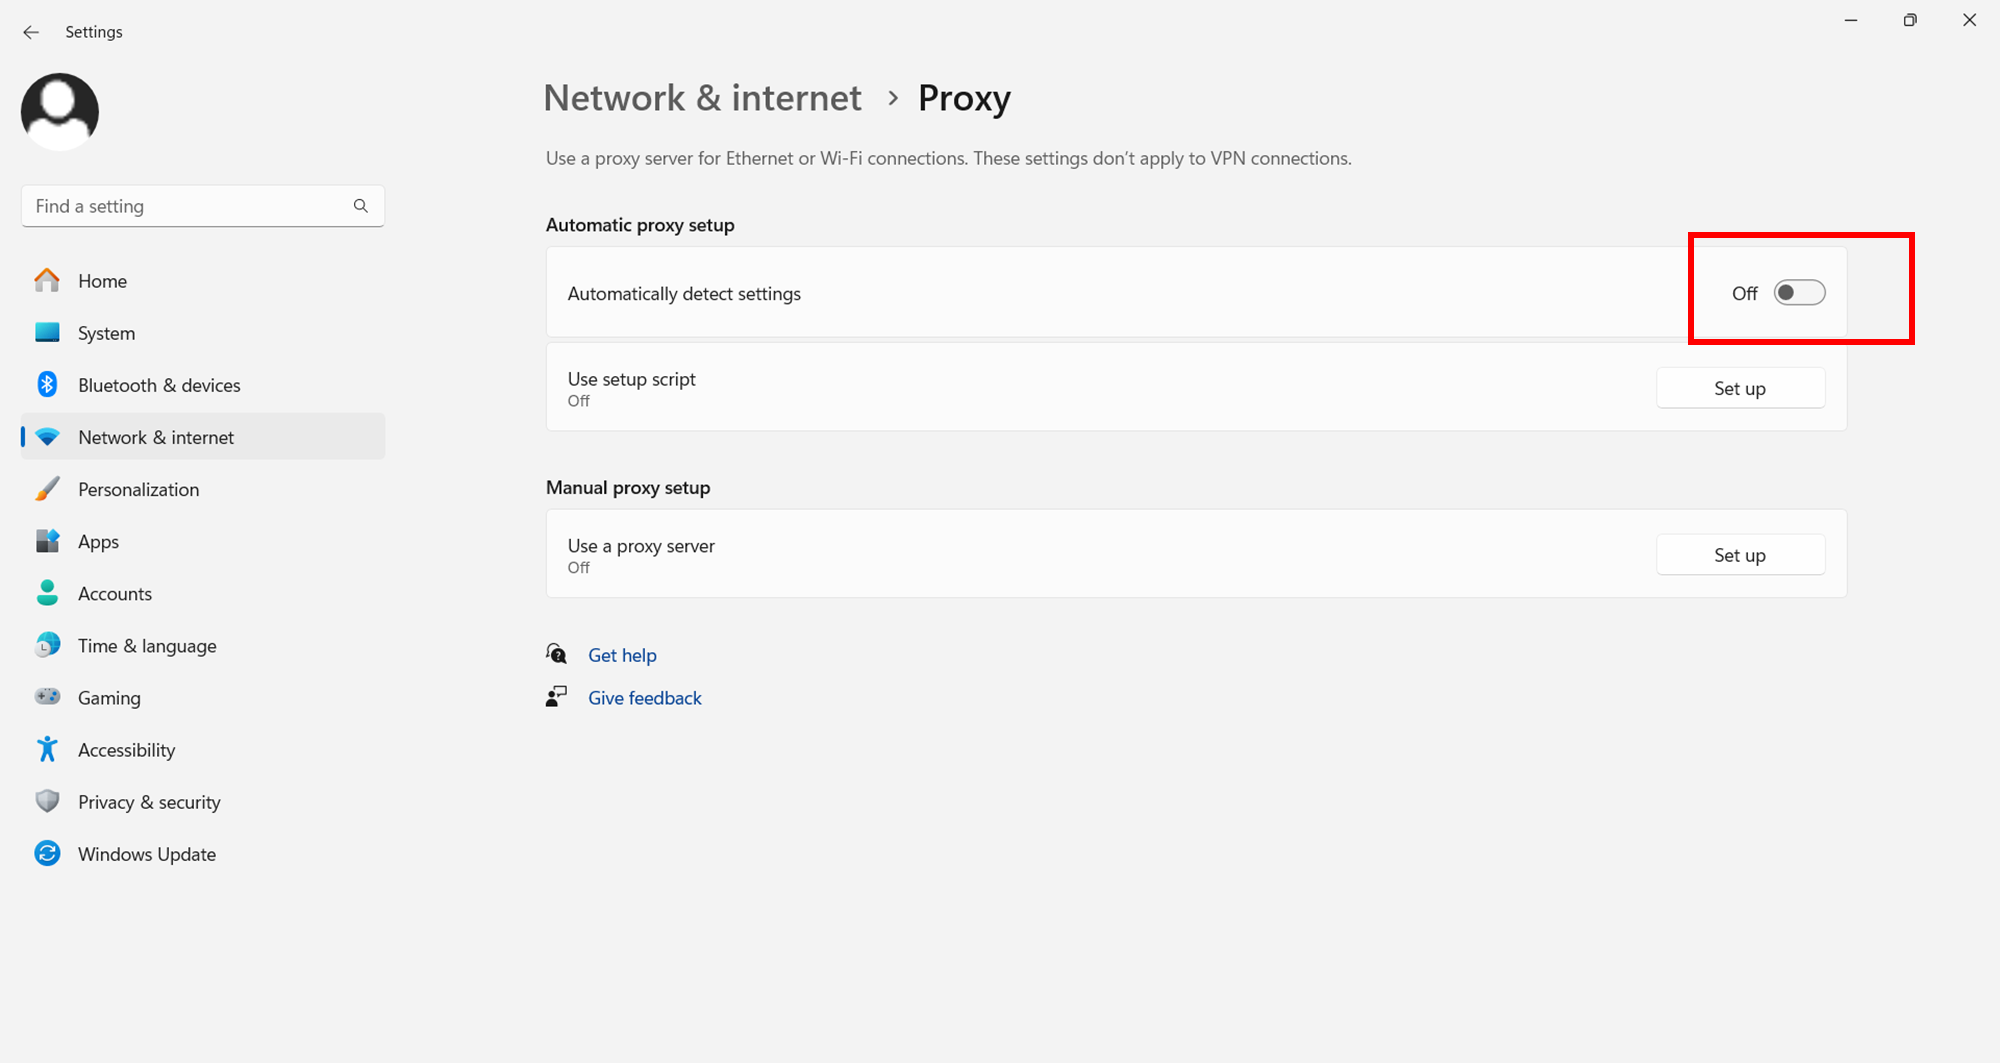Image resolution: width=2000 pixels, height=1063 pixels.
Task: Click the Give feedback link
Action: tap(645, 698)
